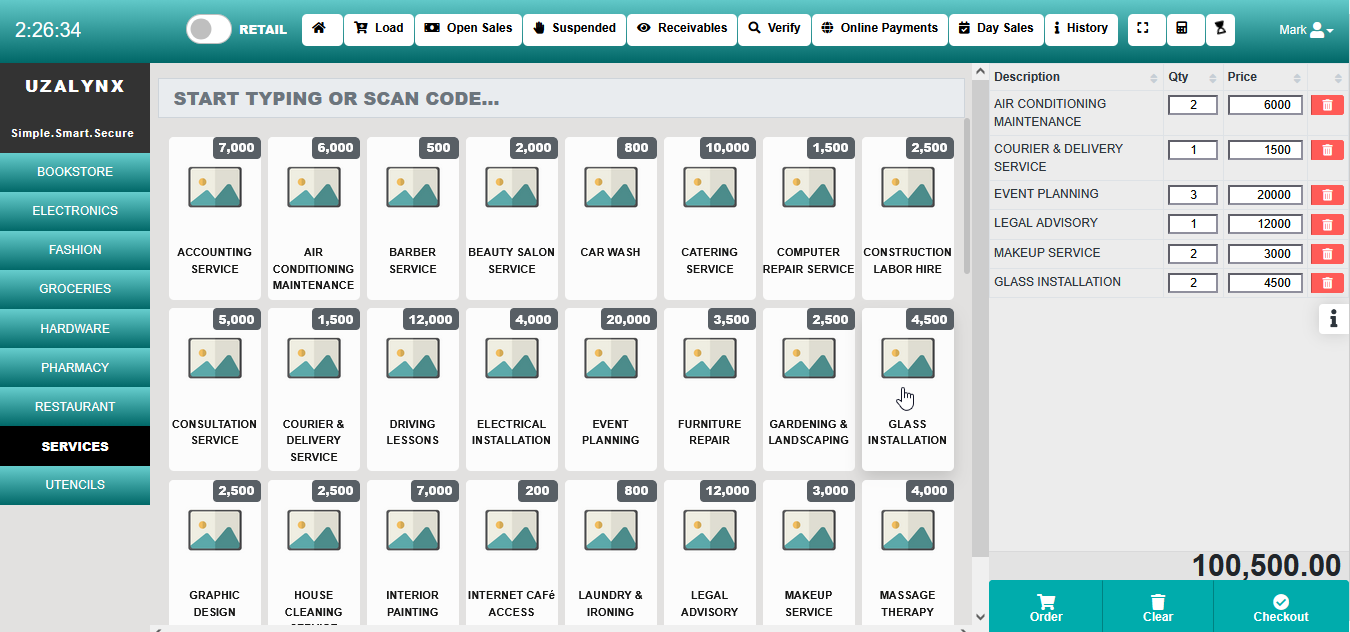Viewport: 1350px width, 632px height.
Task: Open the Mark user dropdown
Action: [x=1305, y=30]
